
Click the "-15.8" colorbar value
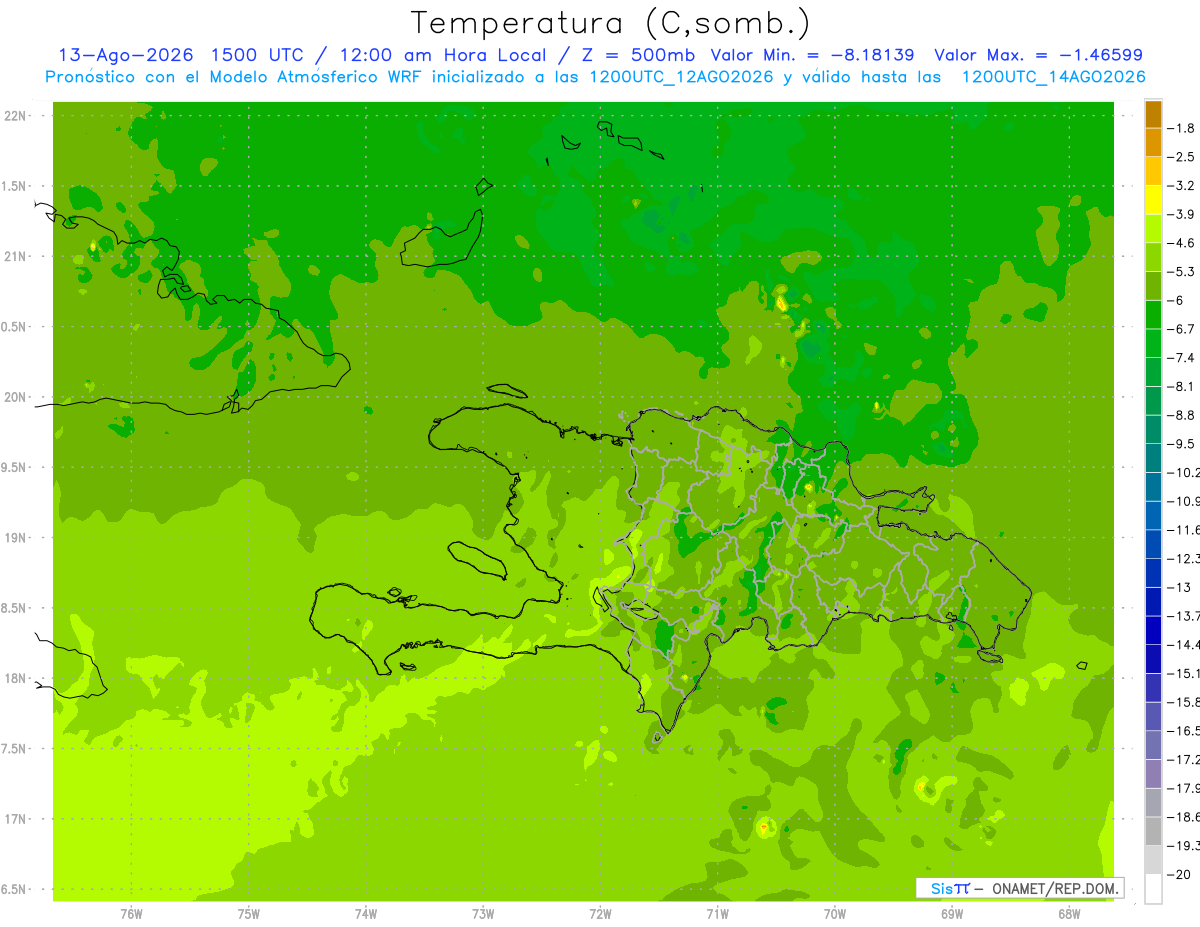click(1183, 702)
